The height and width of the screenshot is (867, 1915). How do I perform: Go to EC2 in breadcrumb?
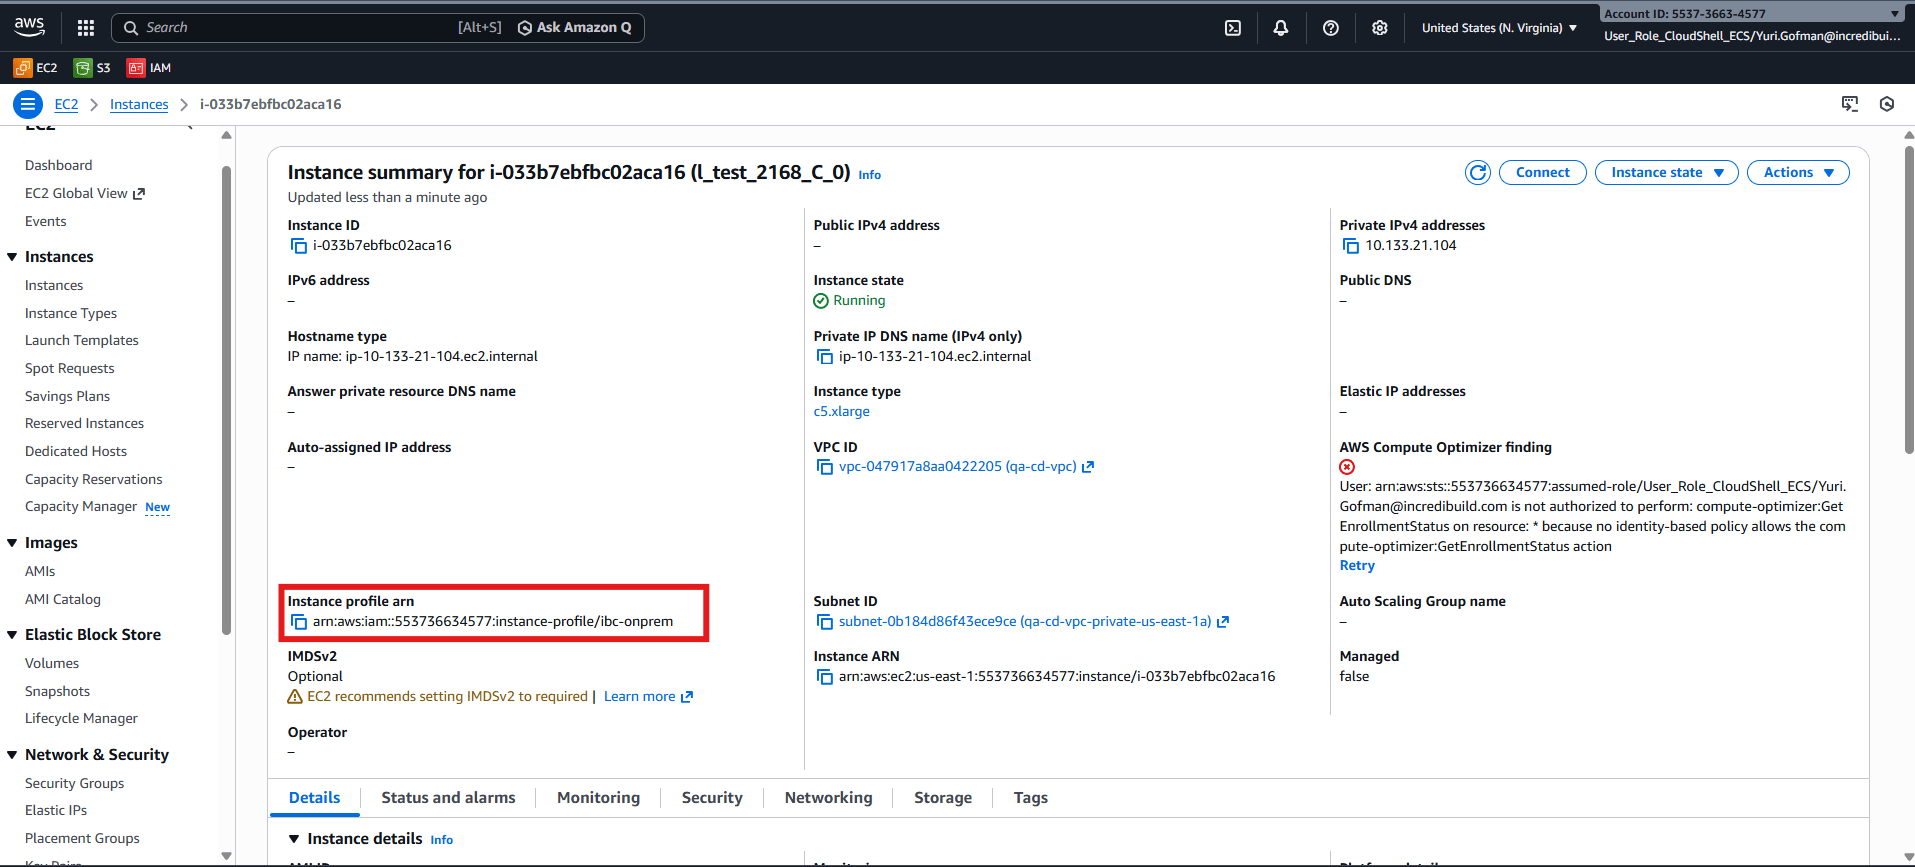point(66,104)
